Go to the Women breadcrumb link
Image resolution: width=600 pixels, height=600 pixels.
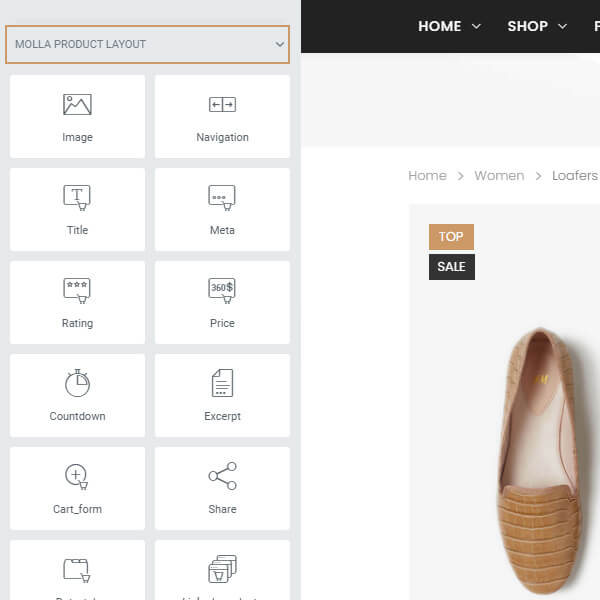[x=499, y=175]
